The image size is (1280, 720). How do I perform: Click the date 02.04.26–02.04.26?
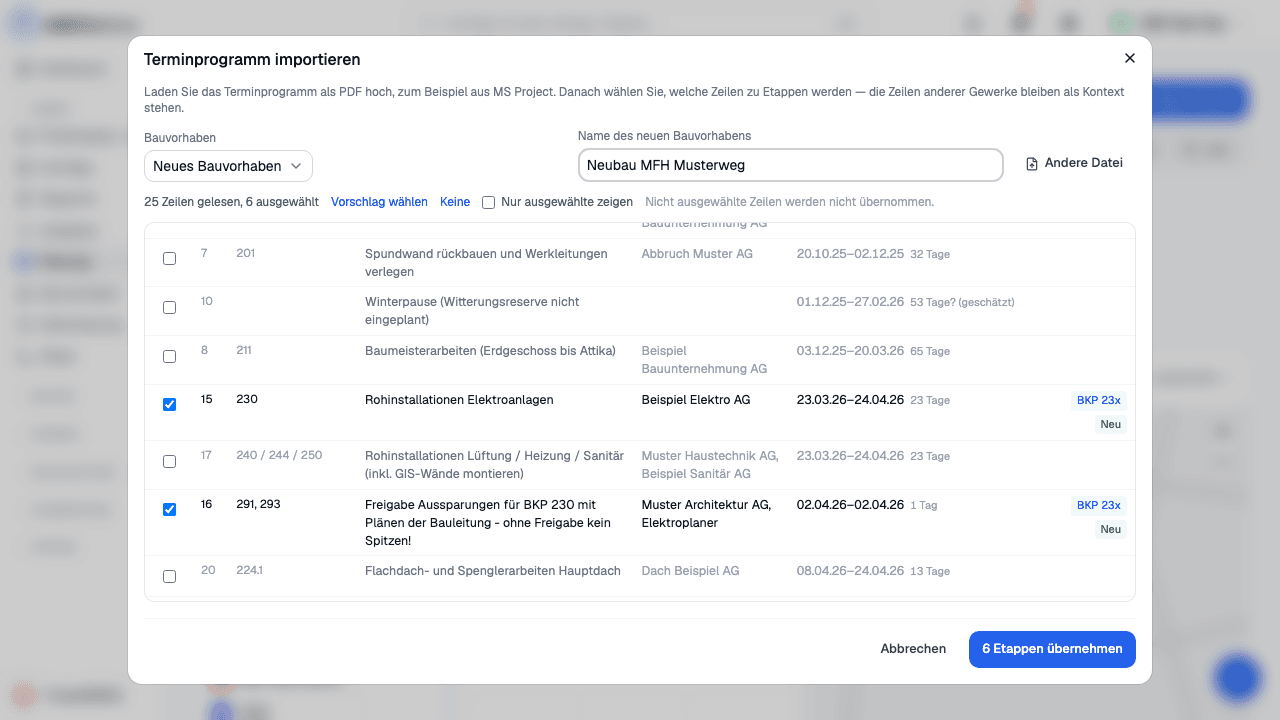click(x=850, y=505)
